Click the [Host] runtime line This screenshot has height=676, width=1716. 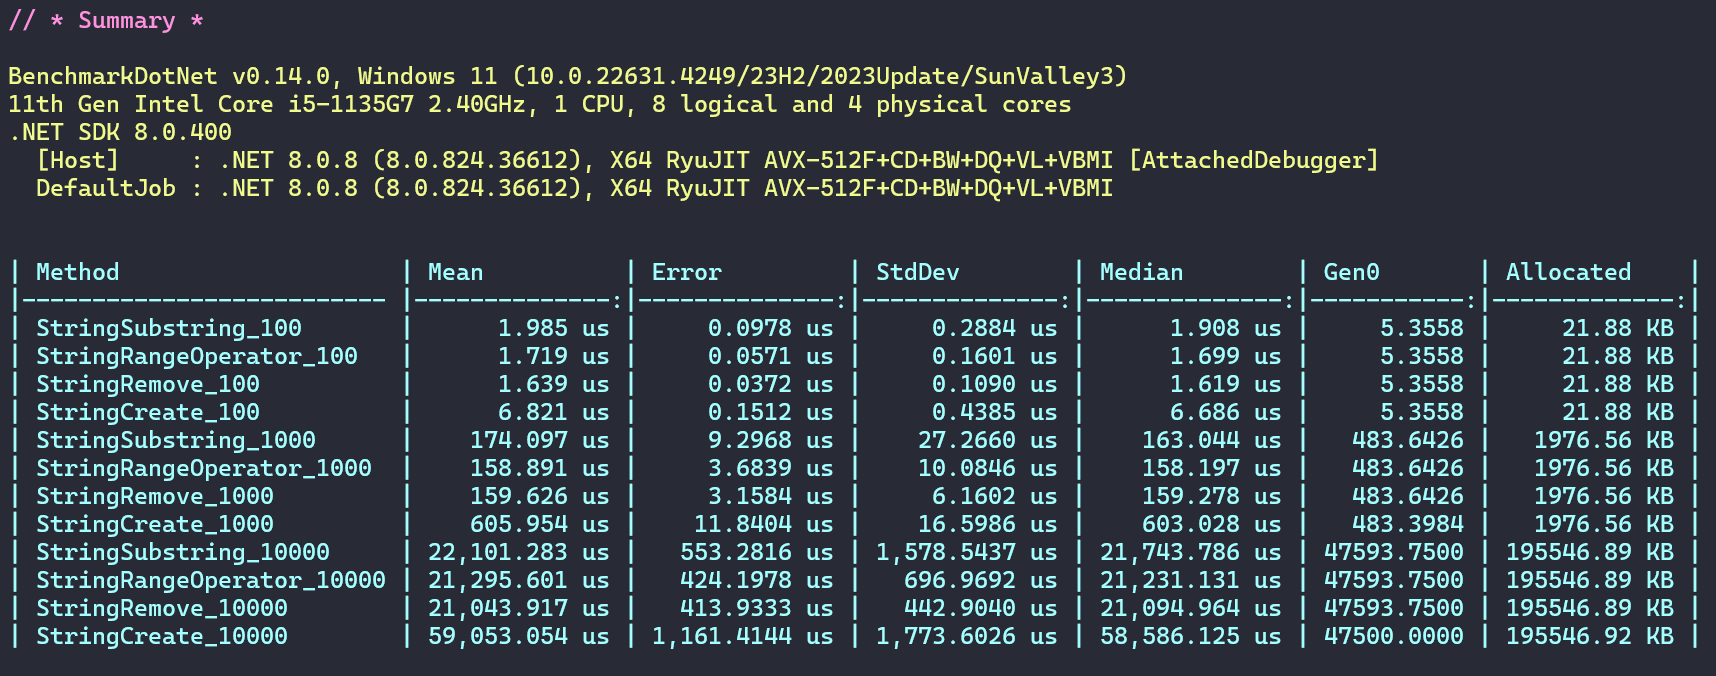click(x=707, y=160)
